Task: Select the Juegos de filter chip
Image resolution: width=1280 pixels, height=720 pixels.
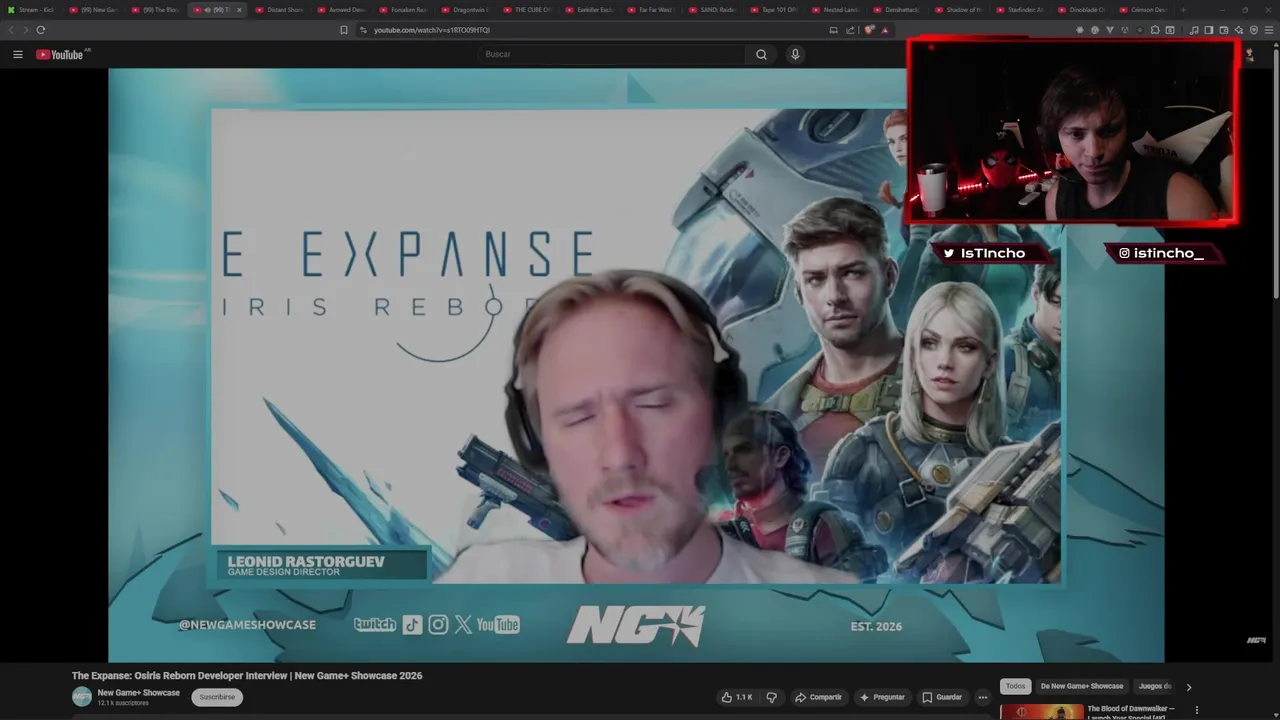Action: coord(1155,686)
